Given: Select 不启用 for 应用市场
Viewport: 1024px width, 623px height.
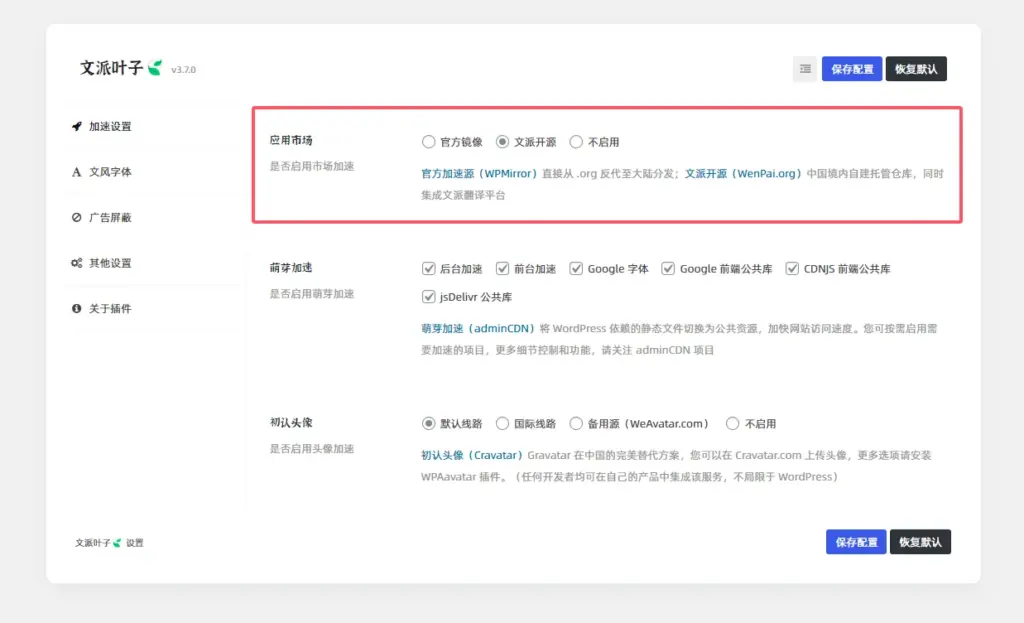Looking at the screenshot, I should tap(576, 142).
